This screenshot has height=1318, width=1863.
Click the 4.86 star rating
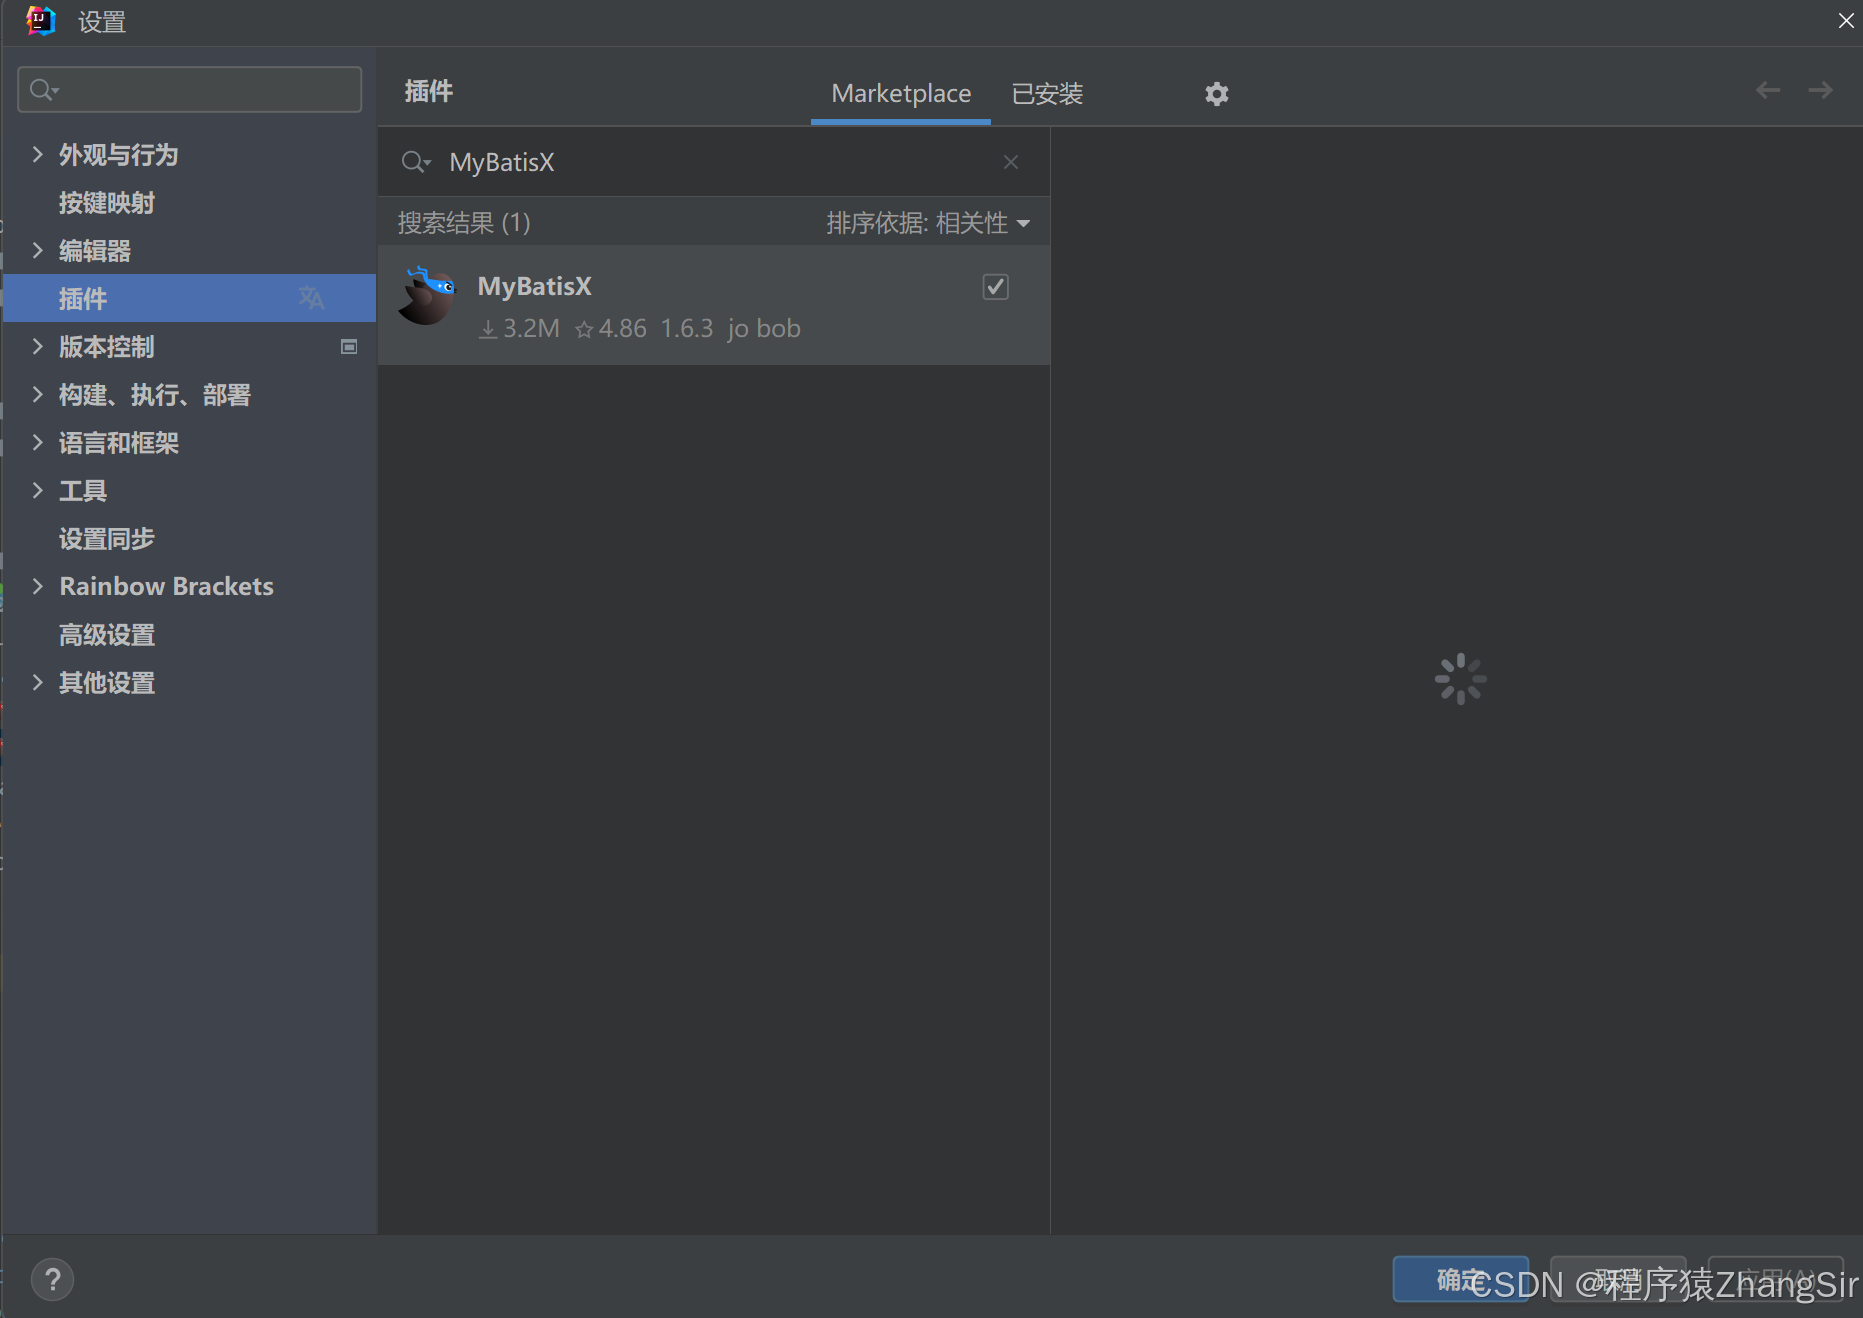(611, 329)
